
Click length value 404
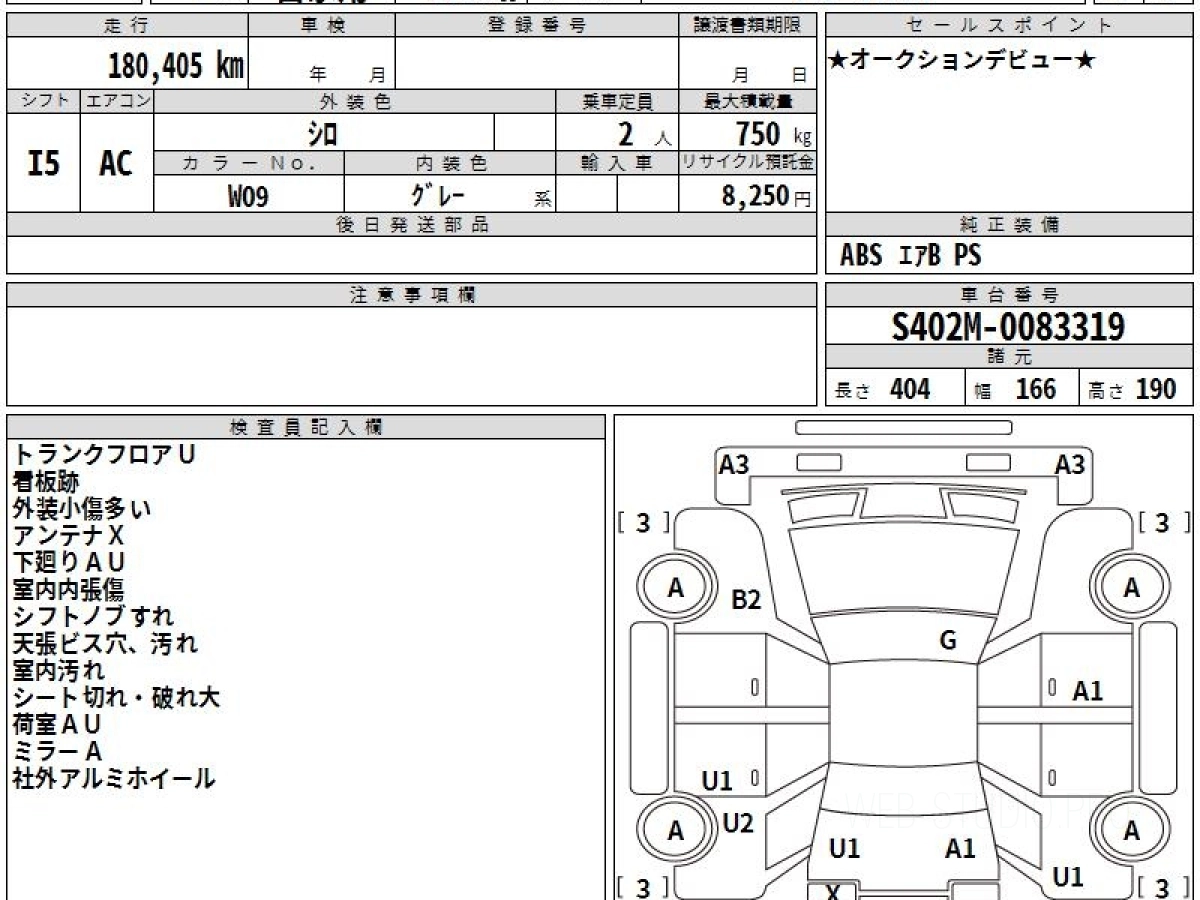pyautogui.click(x=910, y=389)
